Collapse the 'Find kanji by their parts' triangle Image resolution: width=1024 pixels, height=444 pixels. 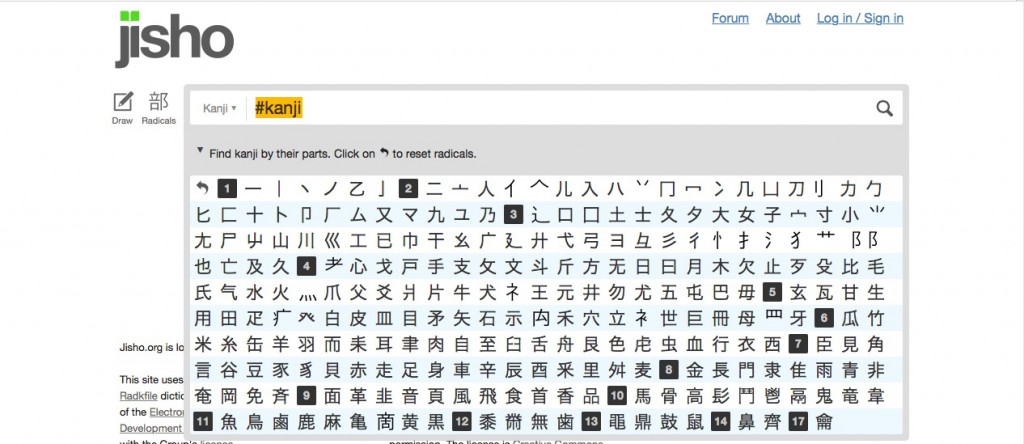point(200,152)
